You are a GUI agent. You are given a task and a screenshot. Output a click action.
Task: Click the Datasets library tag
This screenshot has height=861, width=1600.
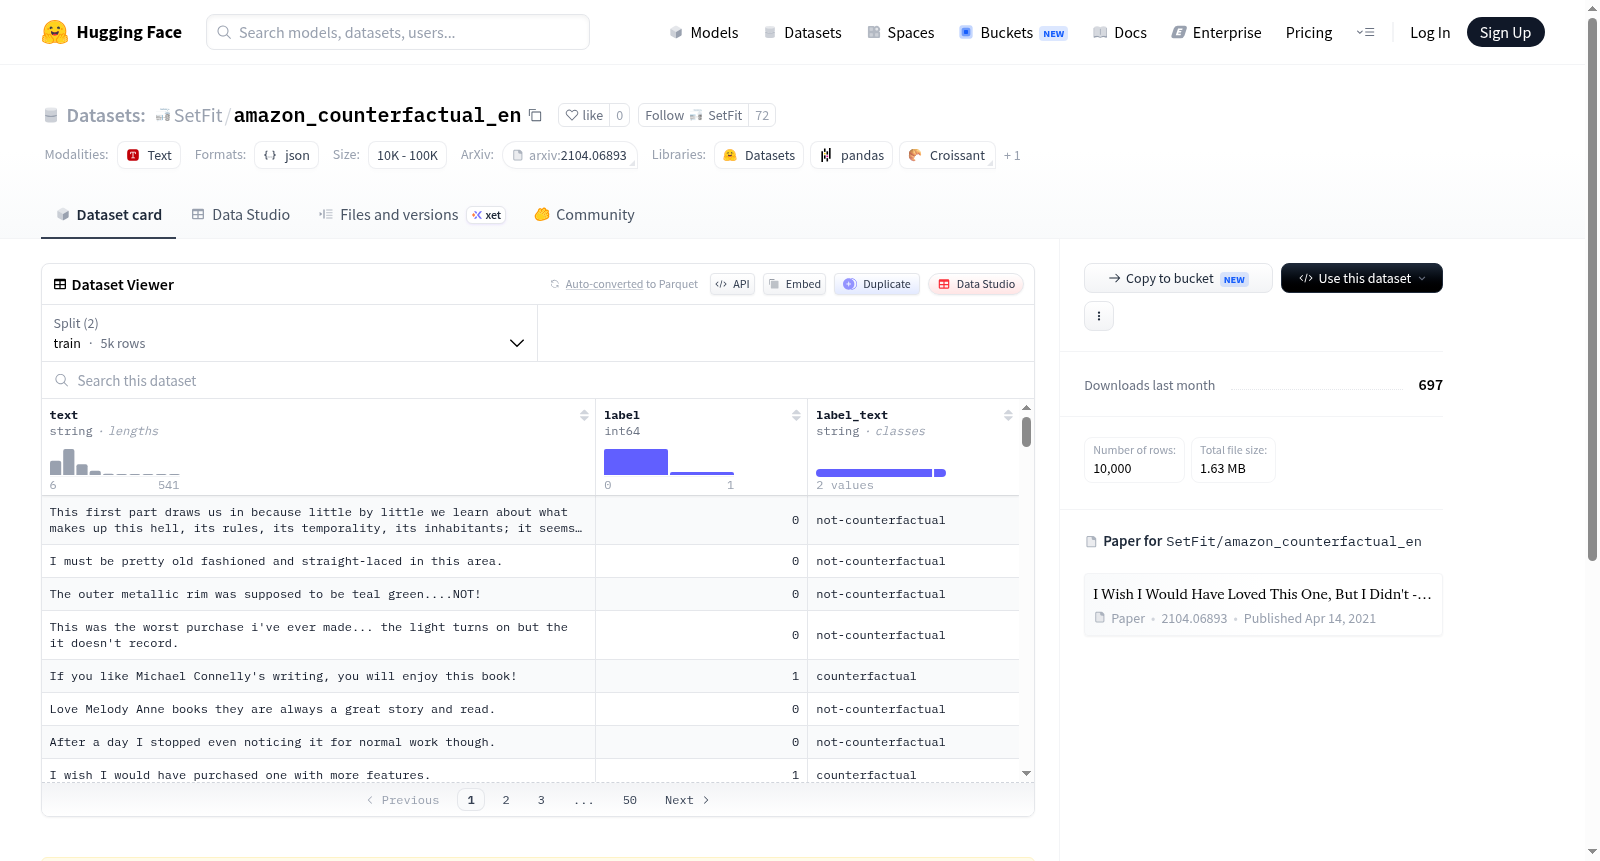pyautogui.click(x=759, y=155)
